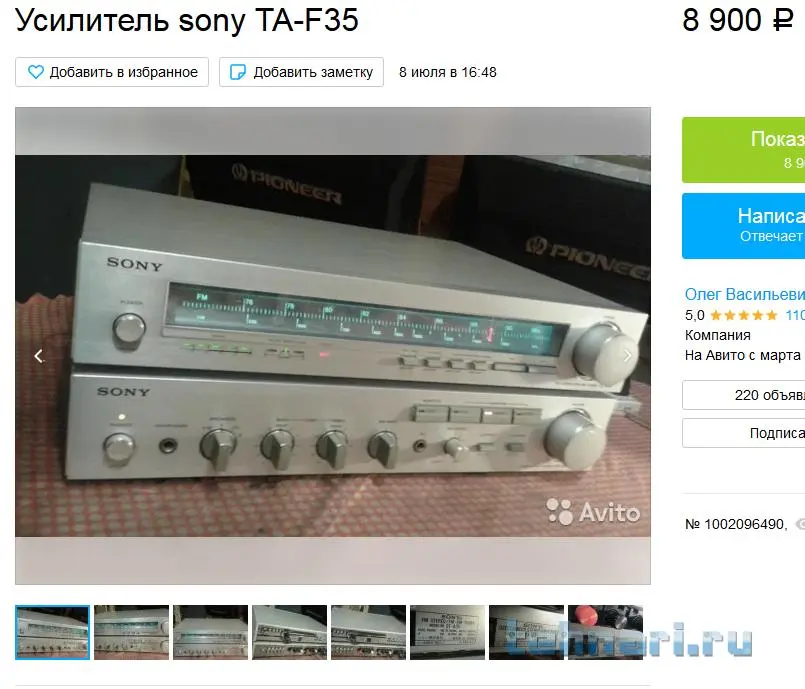Viewport: 805px width, 689px height.
Task: Click the main Sony amplifier photo
Action: pos(333,346)
